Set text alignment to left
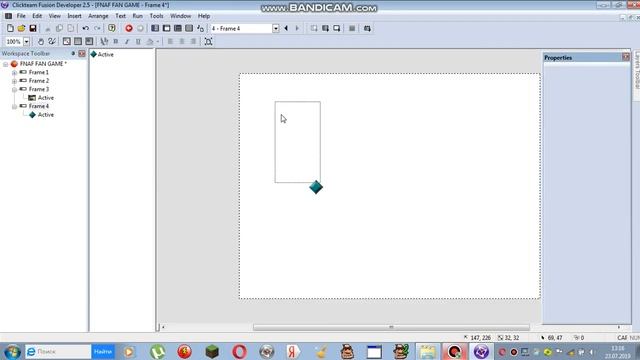Screen dimensions: 640x360 tap(171, 42)
